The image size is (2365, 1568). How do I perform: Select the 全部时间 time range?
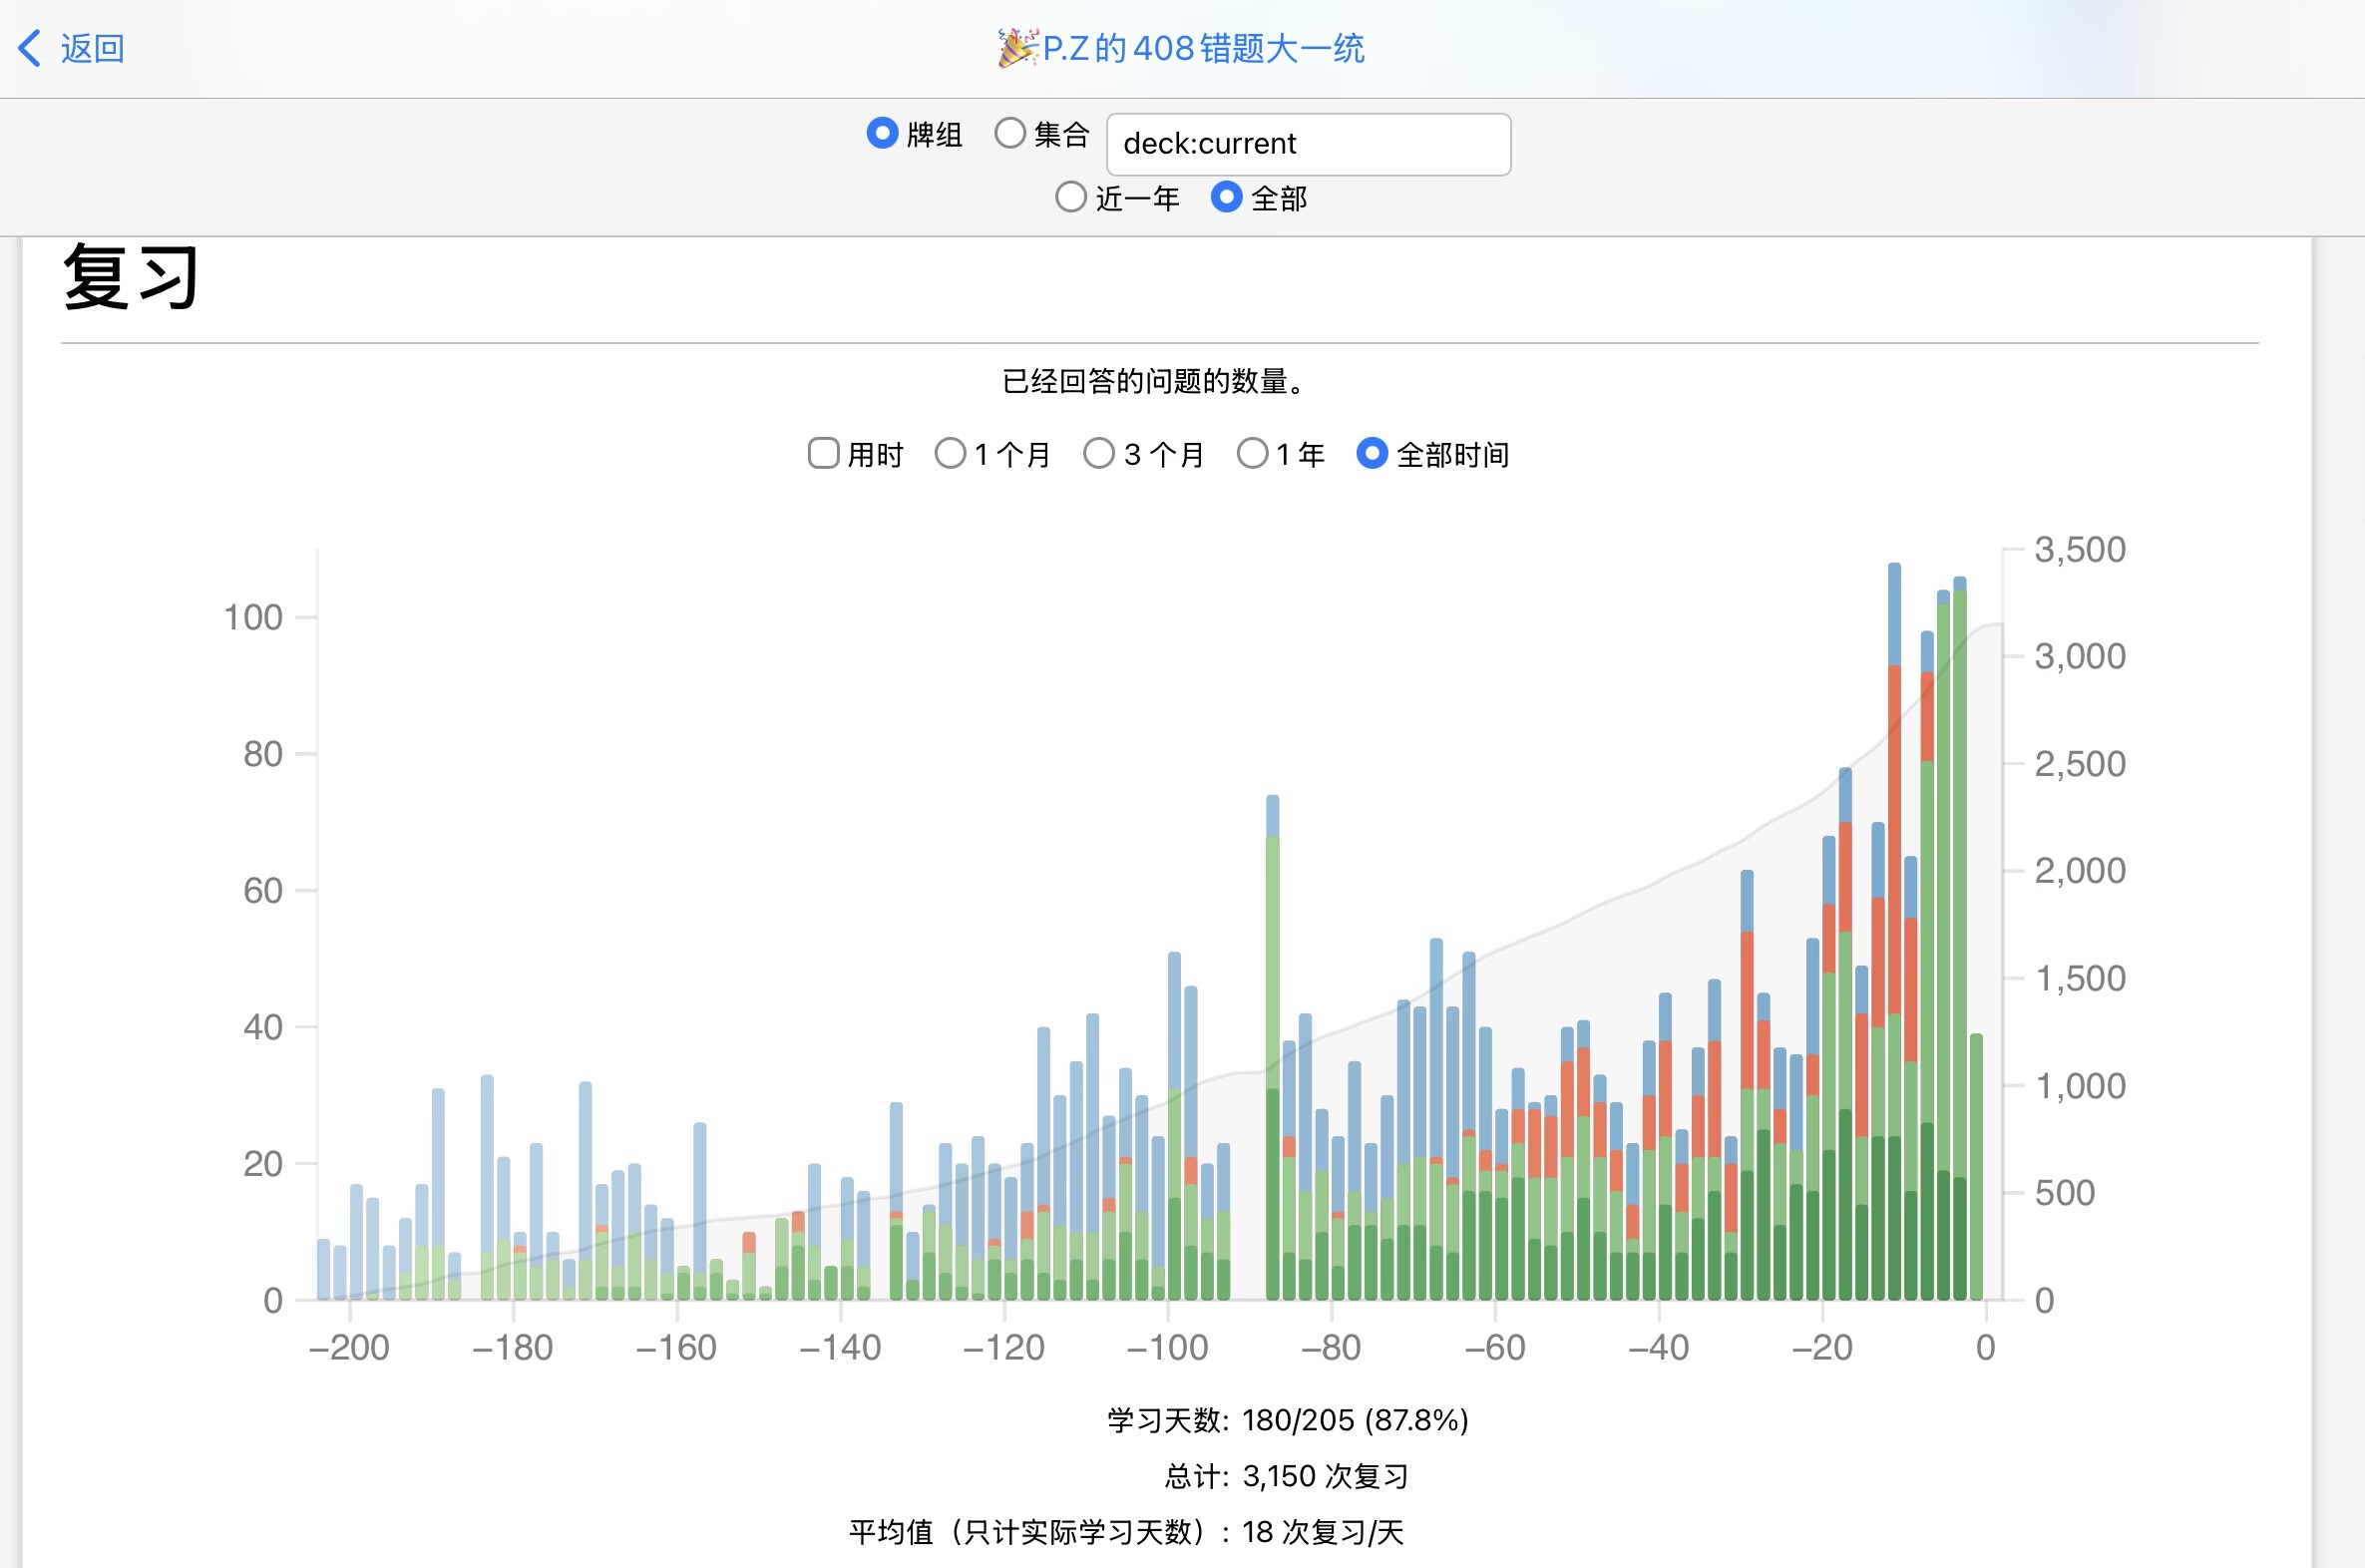(1371, 454)
